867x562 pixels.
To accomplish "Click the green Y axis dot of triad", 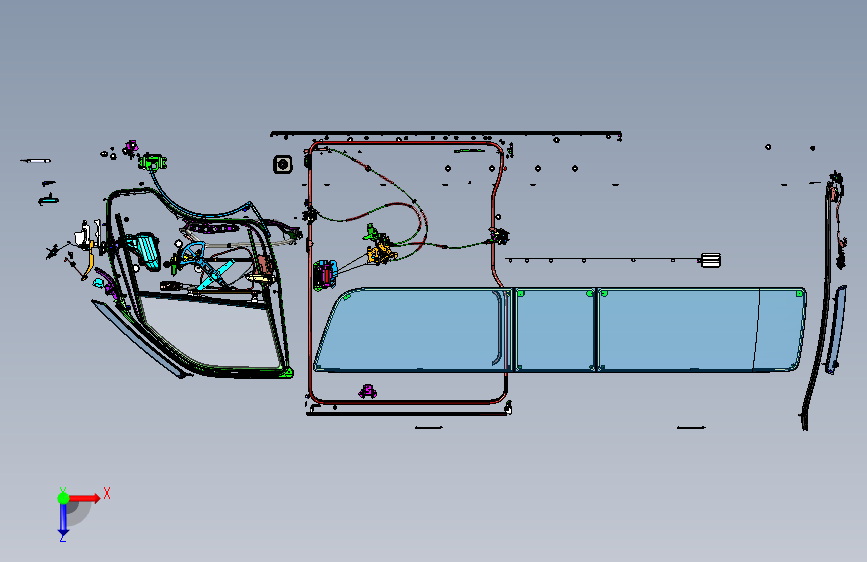I will 63,498.
